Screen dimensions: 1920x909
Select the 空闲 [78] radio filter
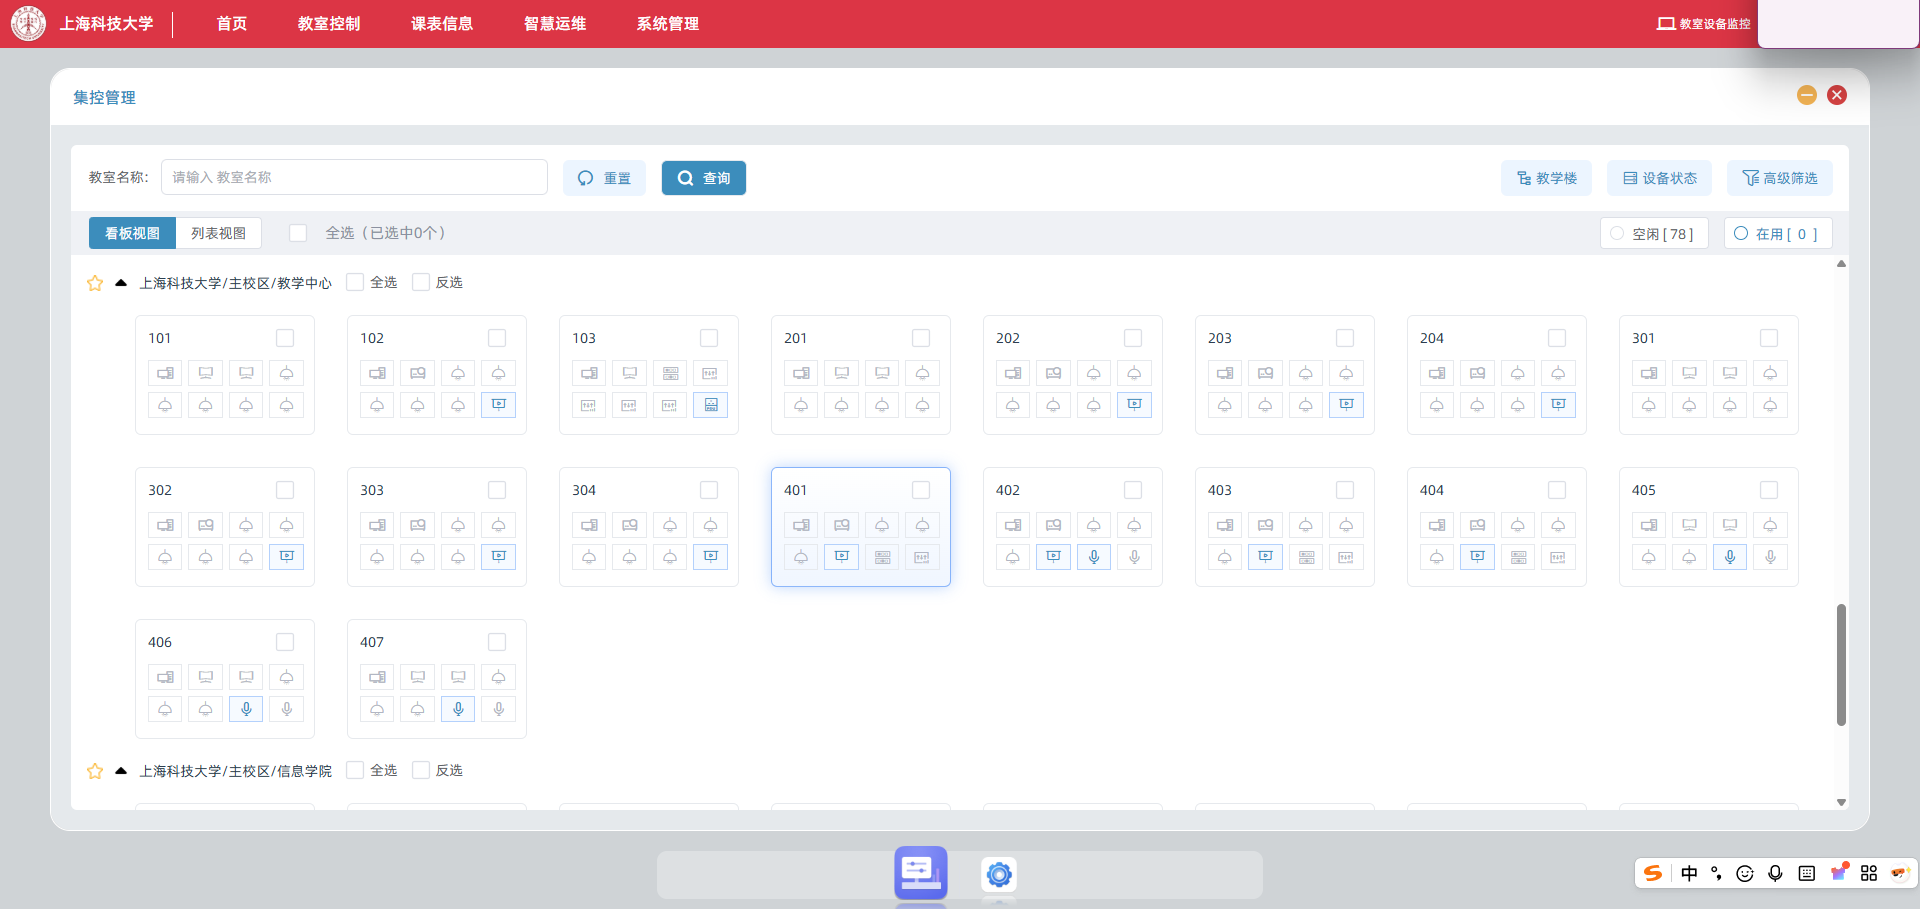coord(1617,233)
